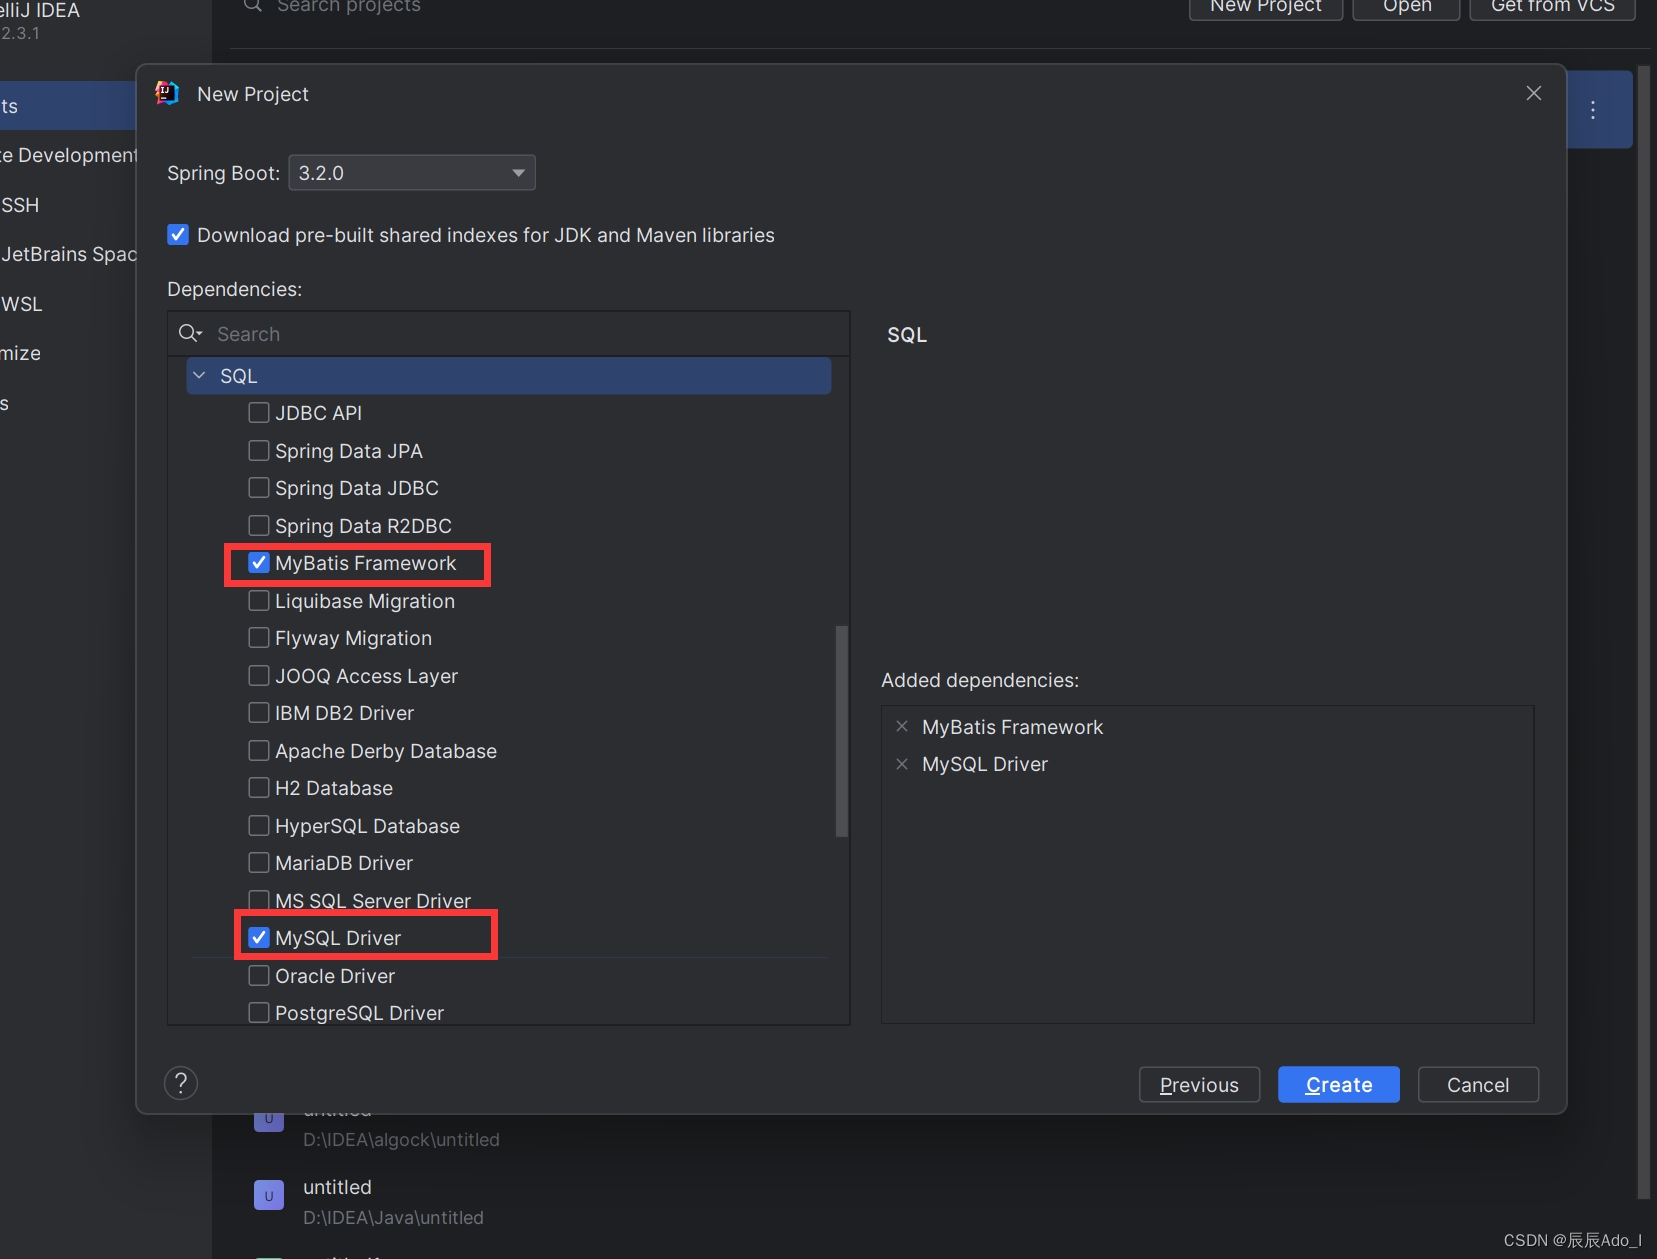Enable Spring Data JPA dependency

pos(259,450)
